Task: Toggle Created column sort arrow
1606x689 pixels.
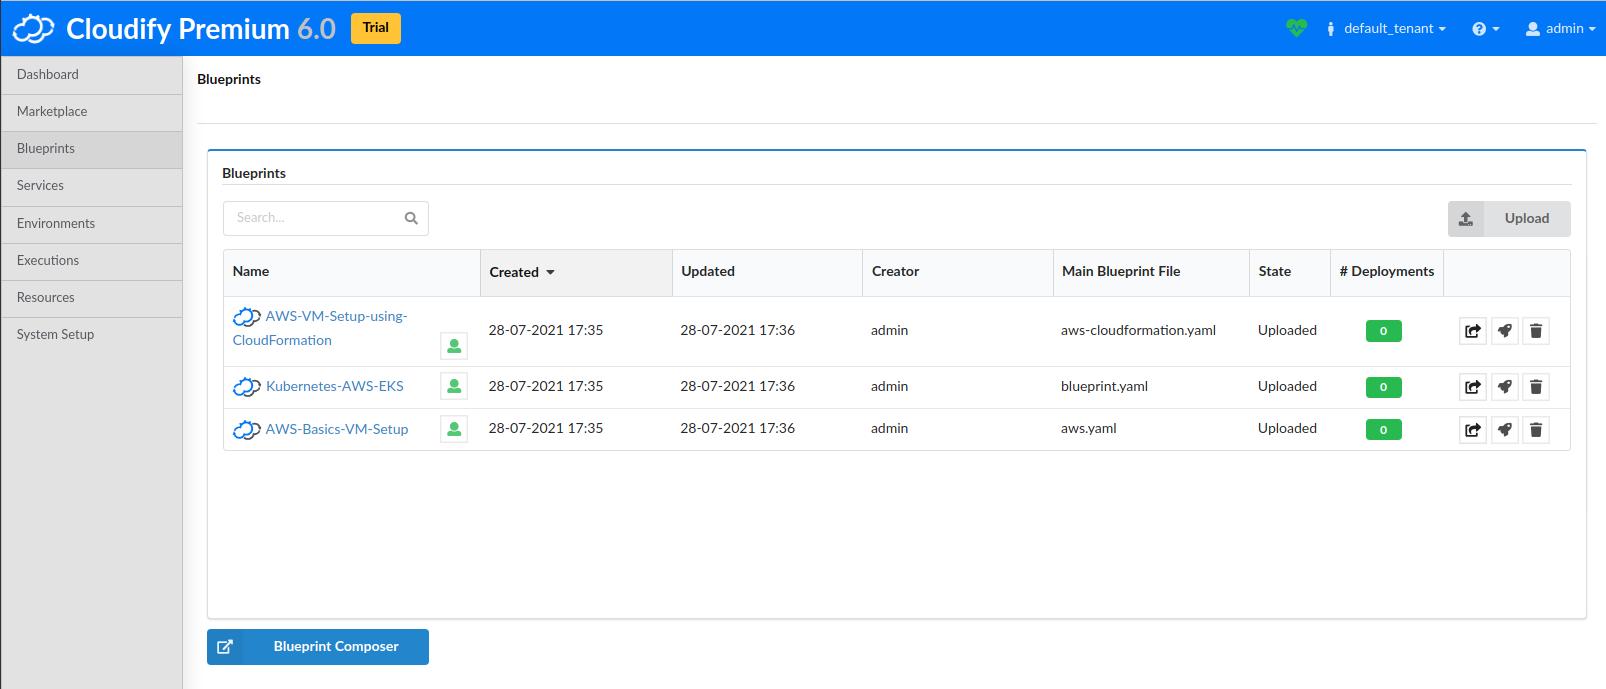Action: pyautogui.click(x=550, y=272)
